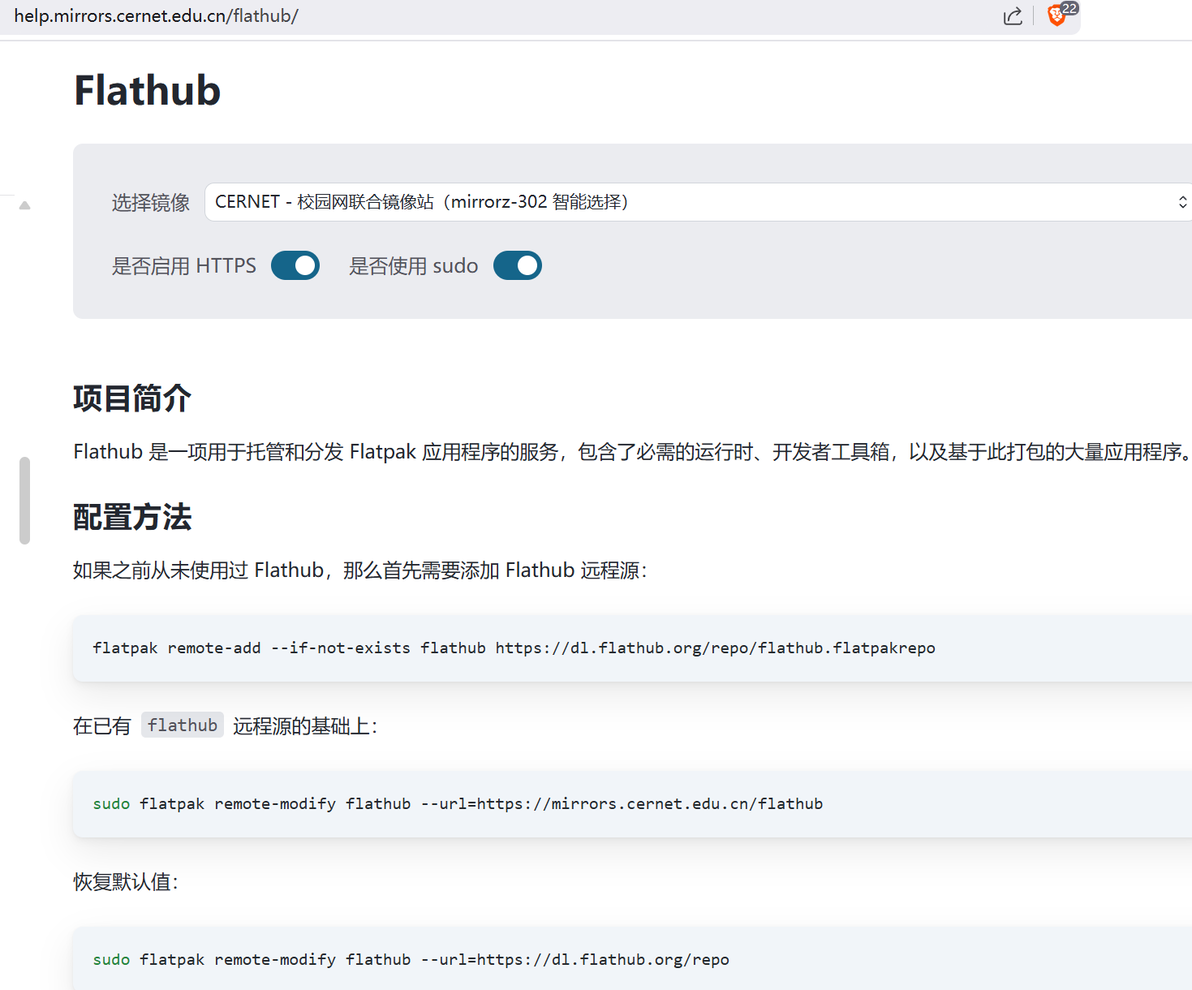Click the Flathub description paragraph
The height and width of the screenshot is (990, 1192).
point(632,452)
